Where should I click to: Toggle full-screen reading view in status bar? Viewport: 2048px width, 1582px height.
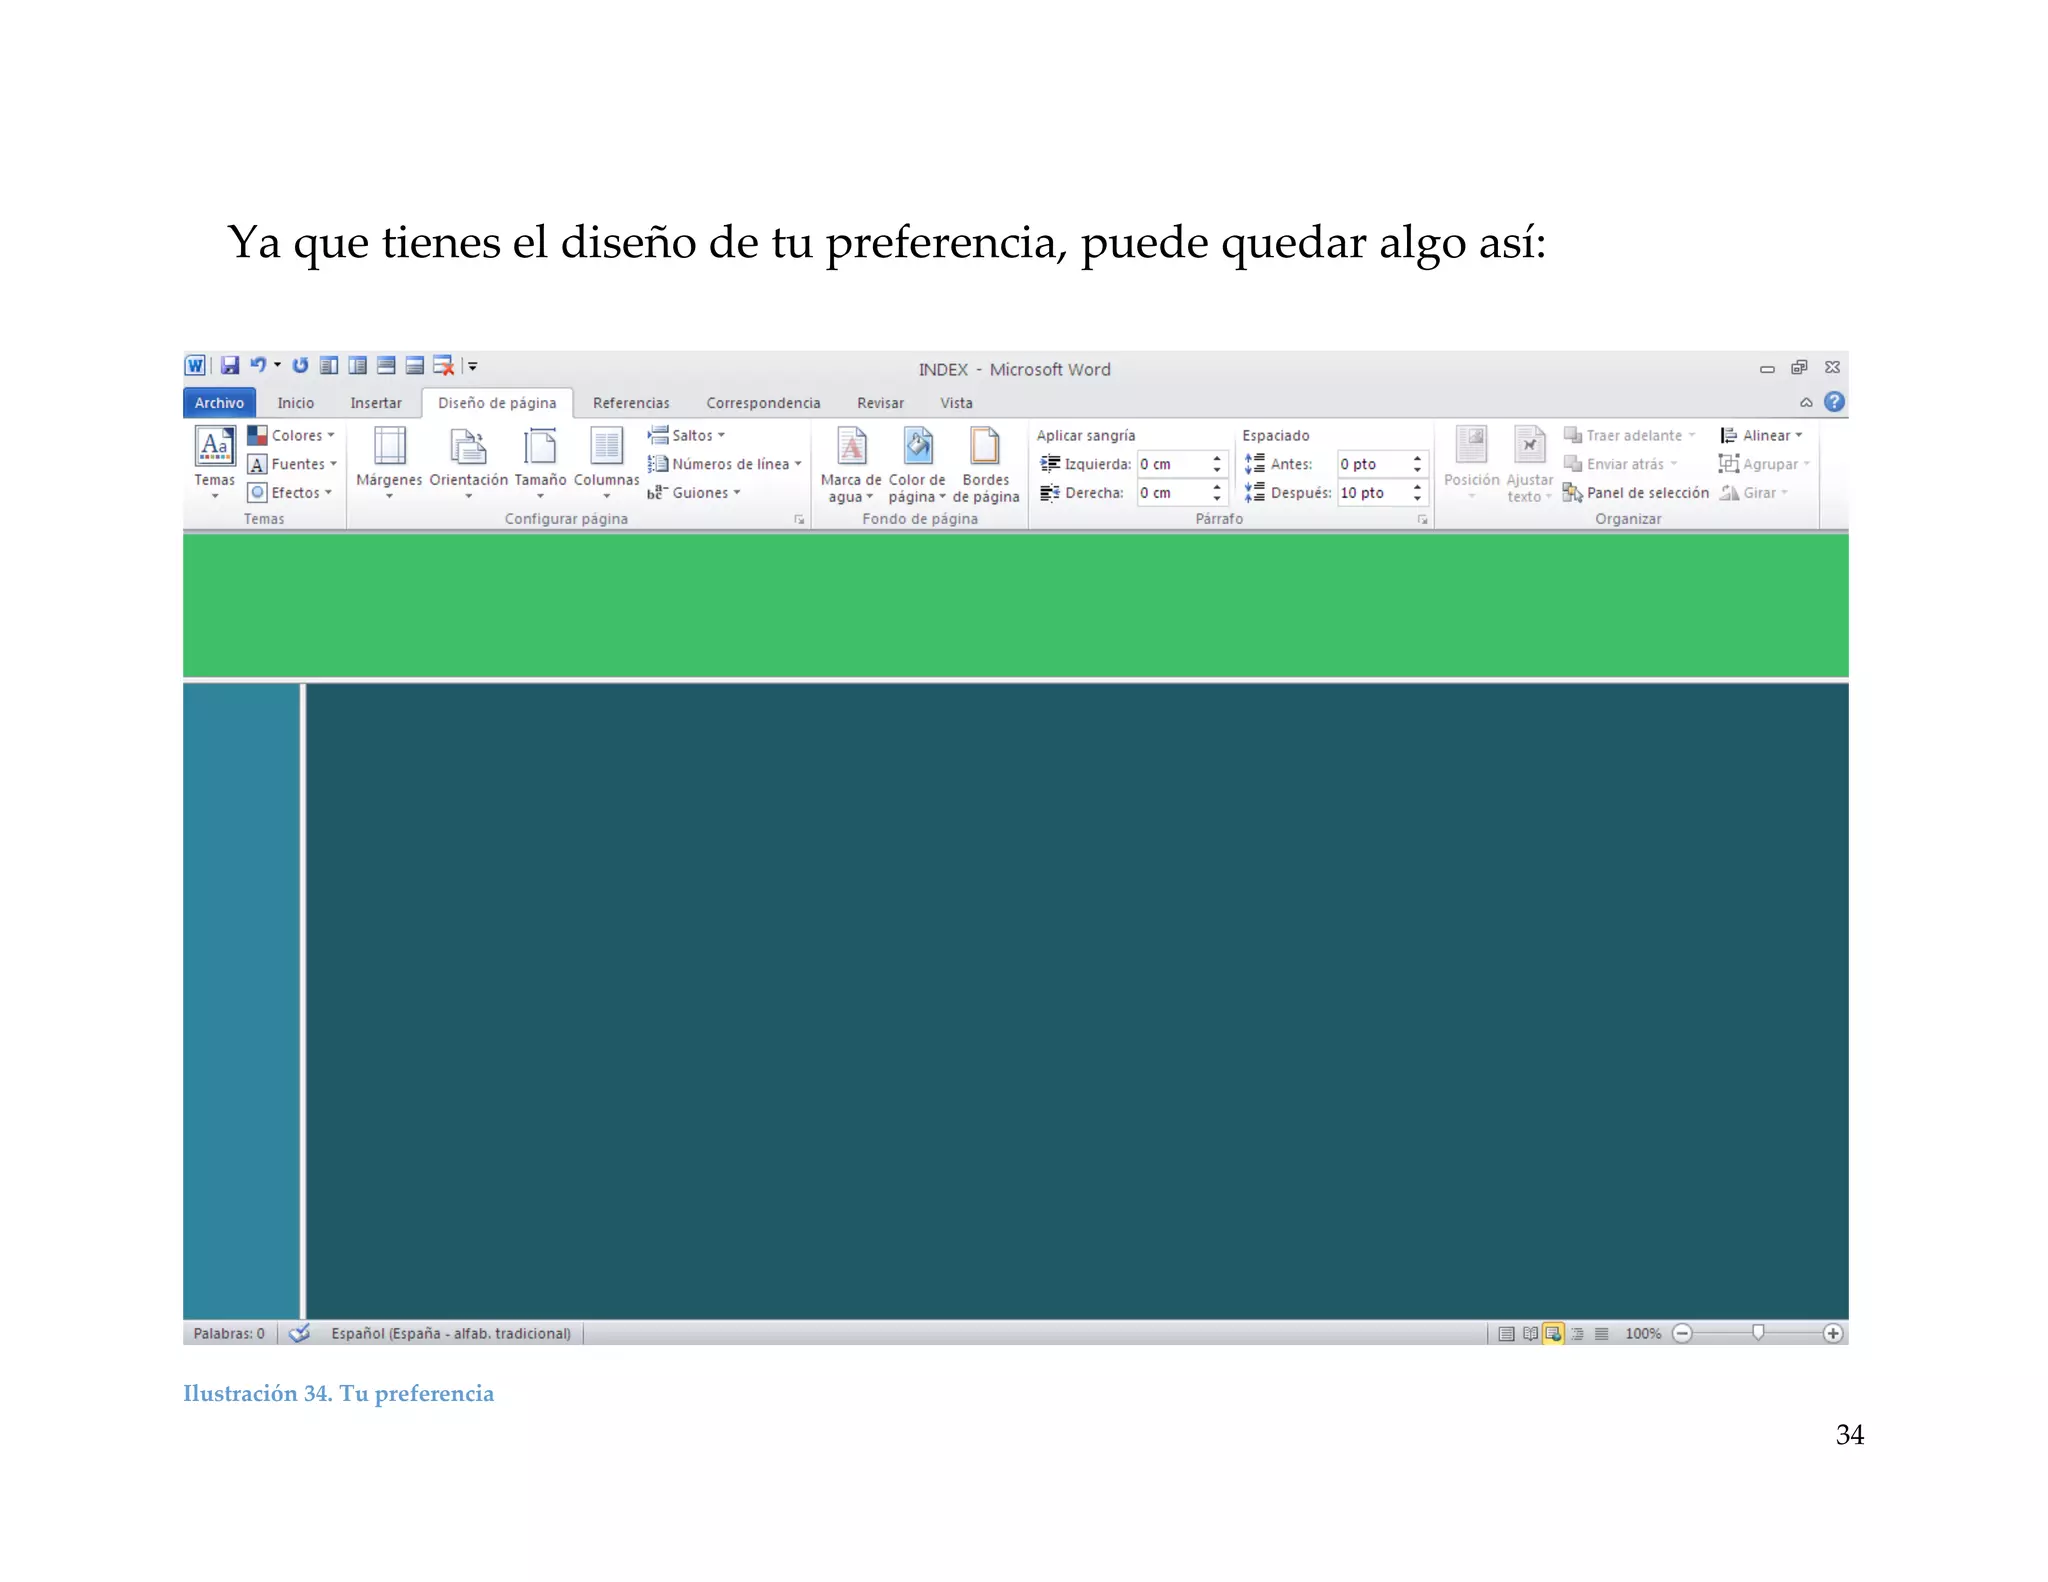[1530, 1333]
